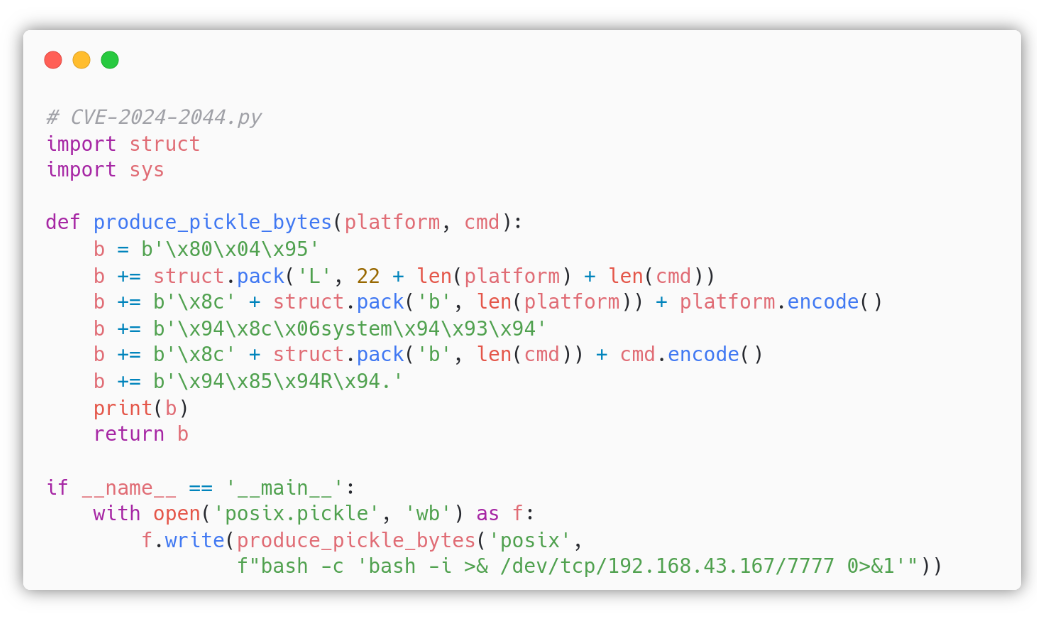Viewport: 1037px width, 621px height.
Task: Click 'platform.encode()' call
Action: pyautogui.click(x=781, y=302)
